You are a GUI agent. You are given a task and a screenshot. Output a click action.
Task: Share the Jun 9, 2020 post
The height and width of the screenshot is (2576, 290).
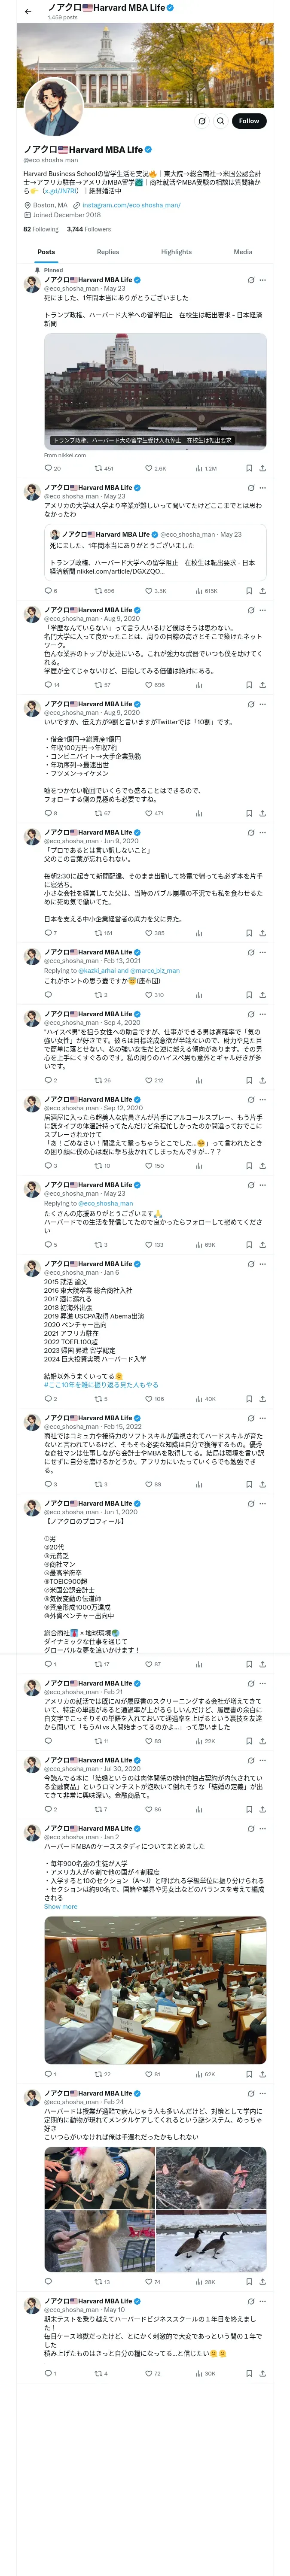tap(262, 933)
